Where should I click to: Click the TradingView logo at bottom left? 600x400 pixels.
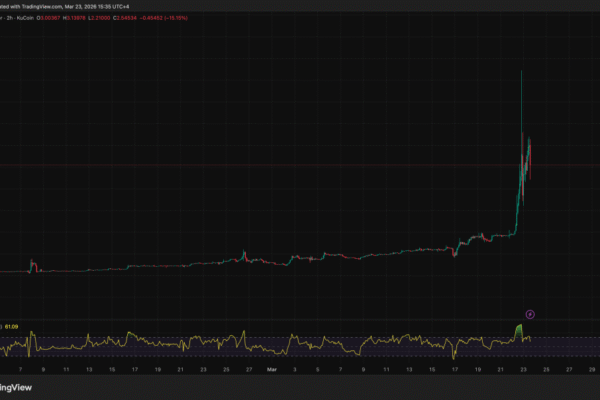[x=14, y=387]
